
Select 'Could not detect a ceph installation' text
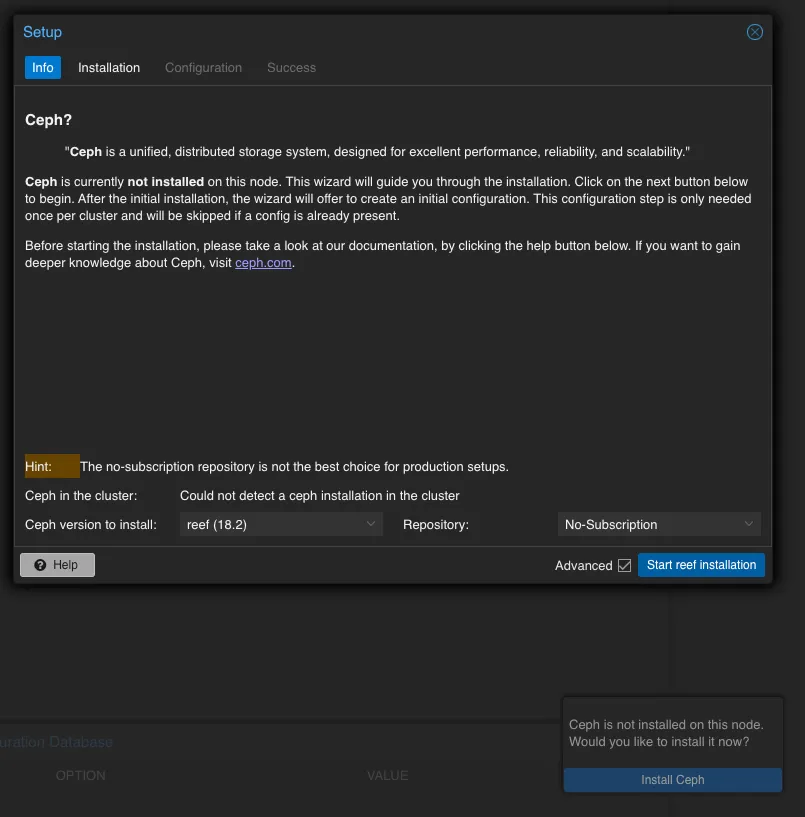click(x=319, y=496)
